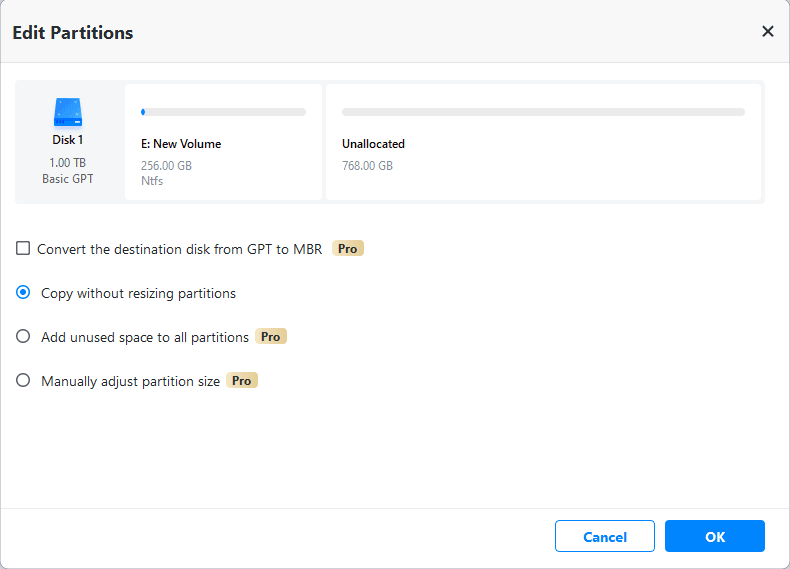Viewport: 790px width, 569px height.
Task: Click the Pro badge beside Manually adjust
Action: (x=241, y=381)
